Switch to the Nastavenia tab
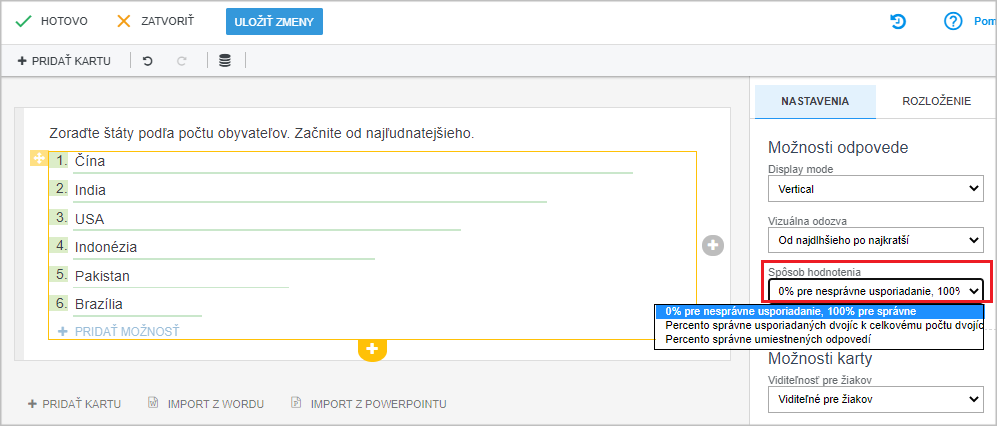This screenshot has width=997, height=426. coord(815,101)
